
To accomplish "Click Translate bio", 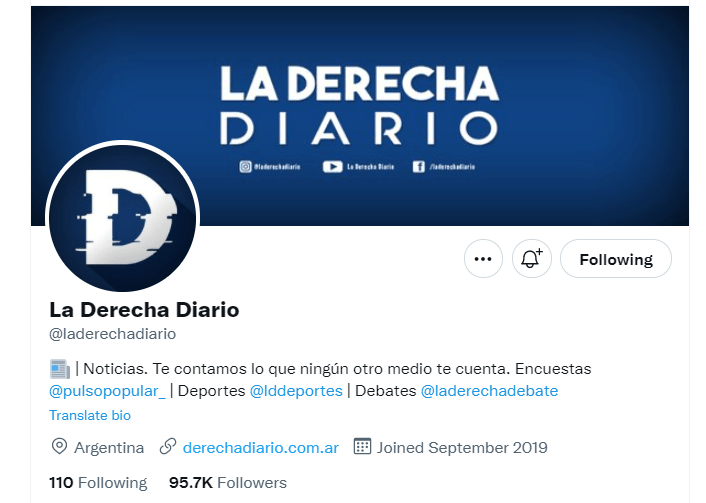I will click(x=90, y=415).
